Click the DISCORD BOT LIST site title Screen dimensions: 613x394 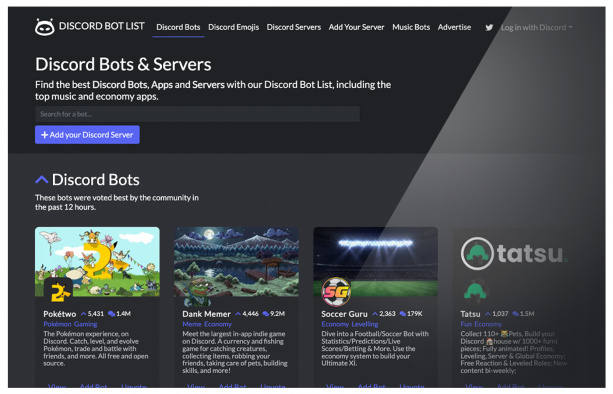tap(102, 26)
